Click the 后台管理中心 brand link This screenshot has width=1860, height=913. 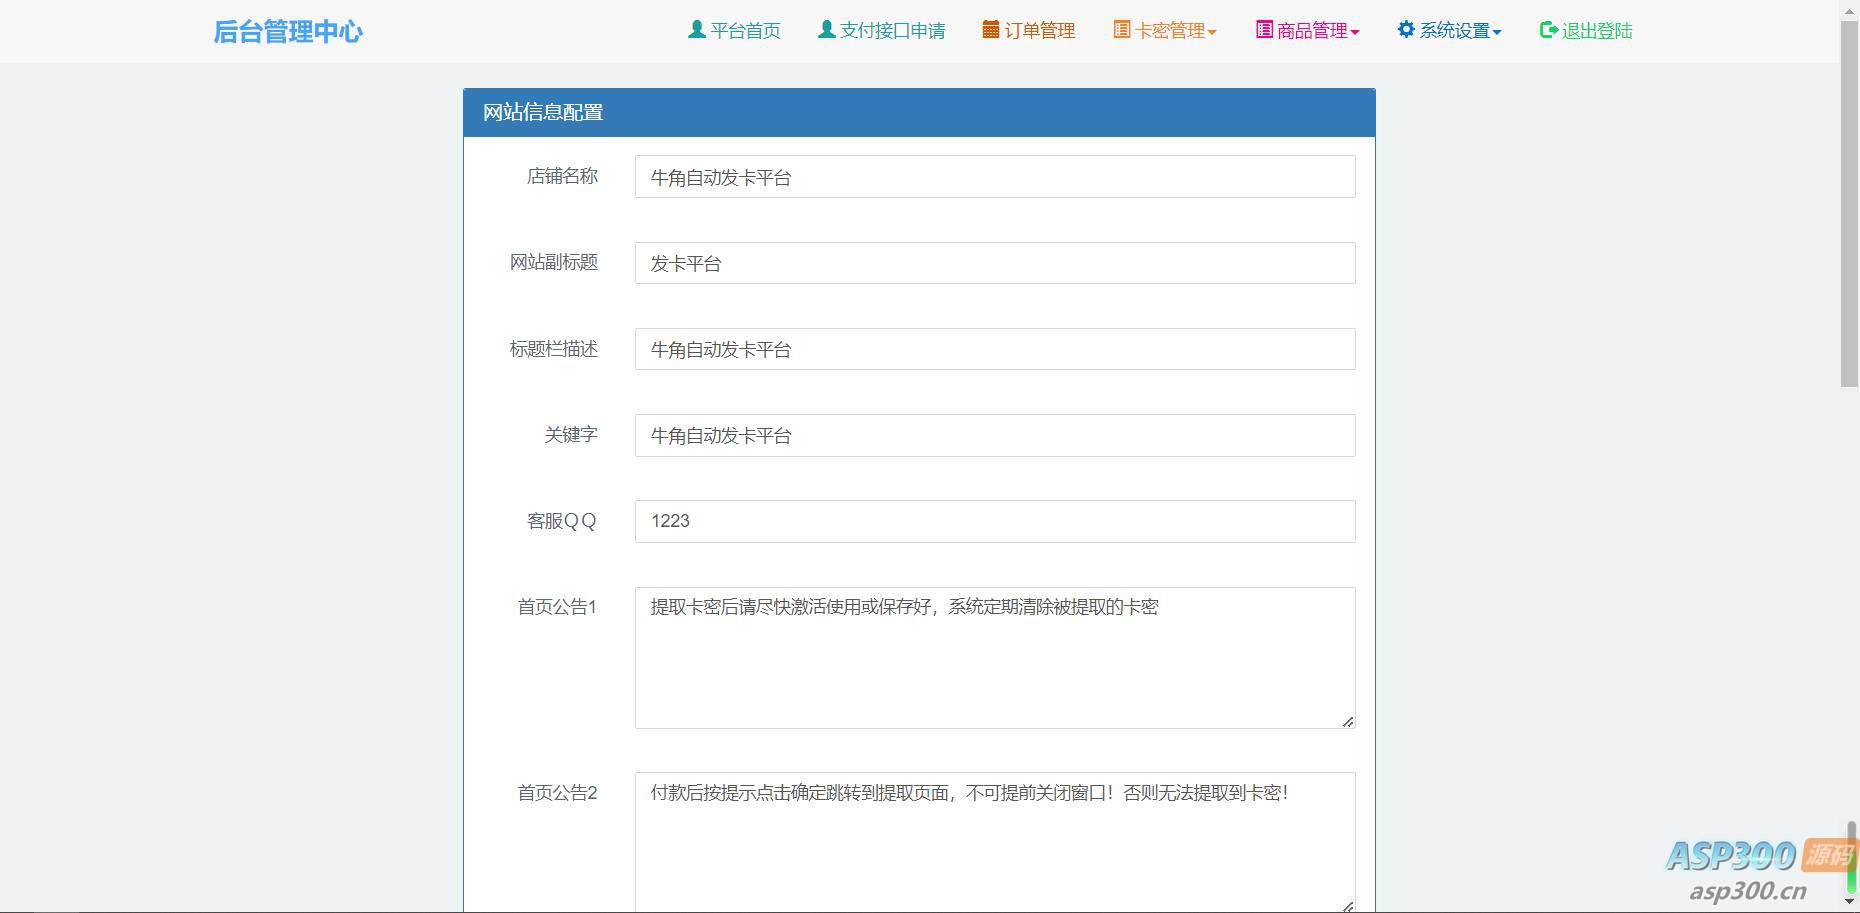288,32
